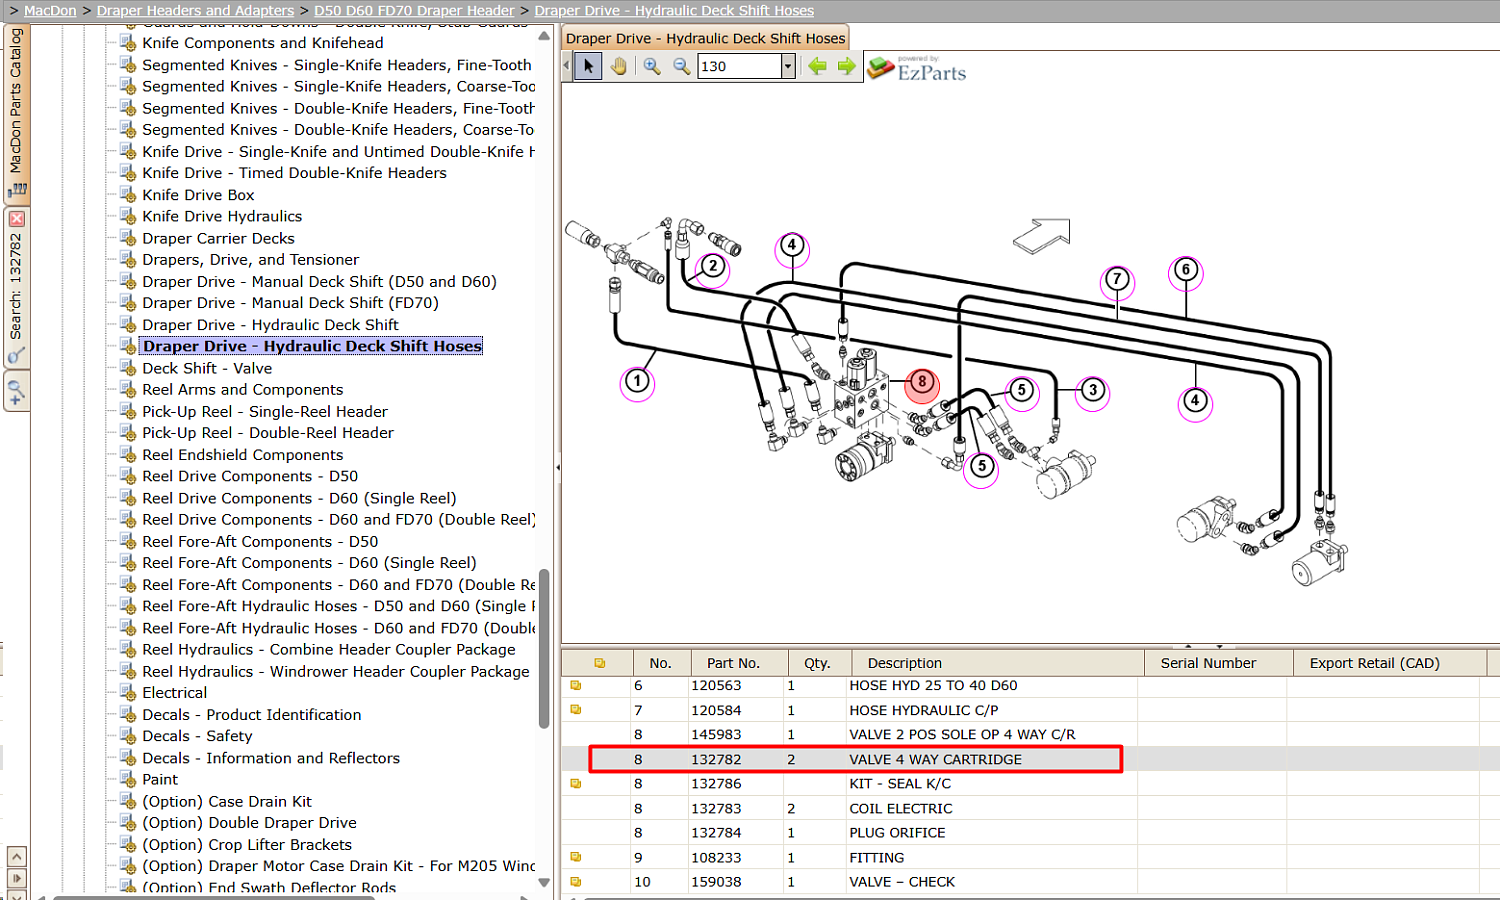
Task: Open Reel Drive Components - D50
Action: click(250, 476)
